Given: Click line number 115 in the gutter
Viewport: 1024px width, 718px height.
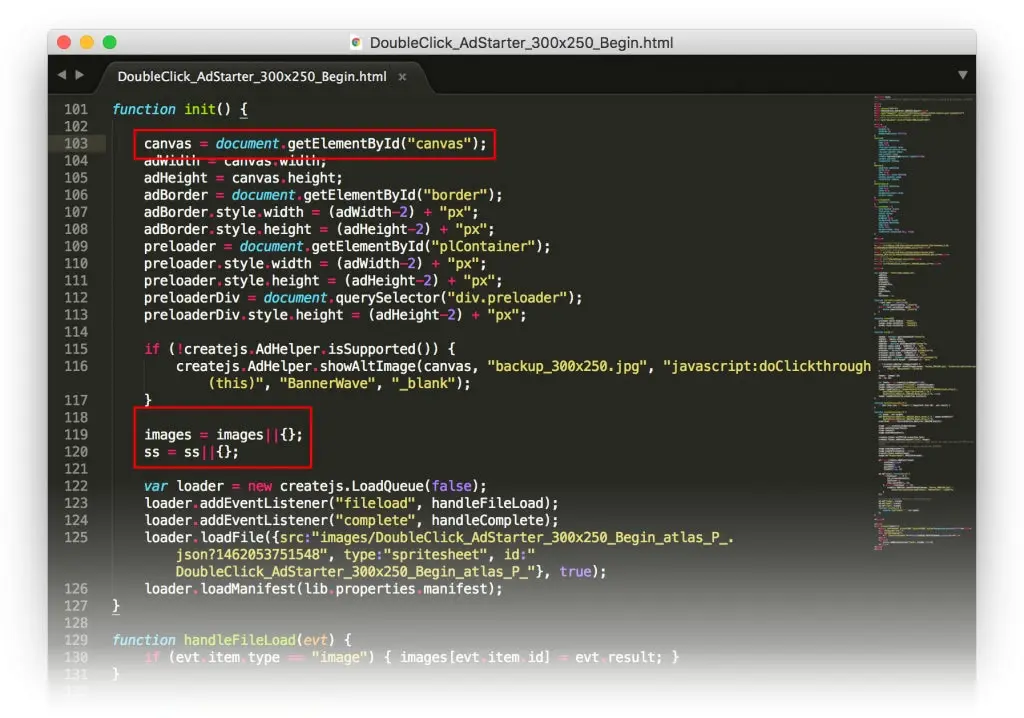Looking at the screenshot, I should pyautogui.click(x=76, y=348).
